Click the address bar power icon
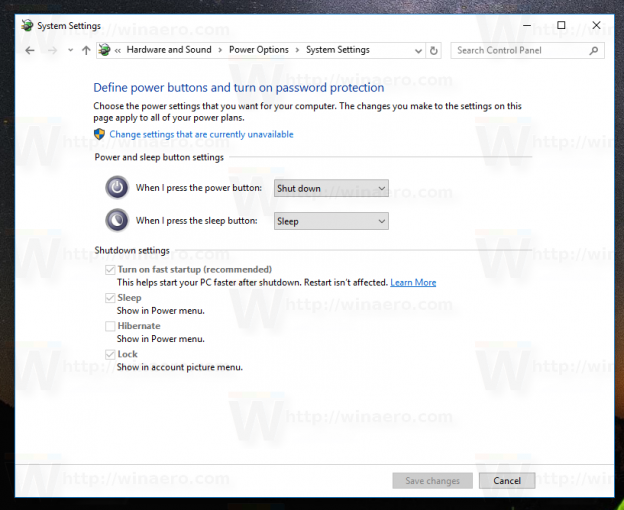 104,50
